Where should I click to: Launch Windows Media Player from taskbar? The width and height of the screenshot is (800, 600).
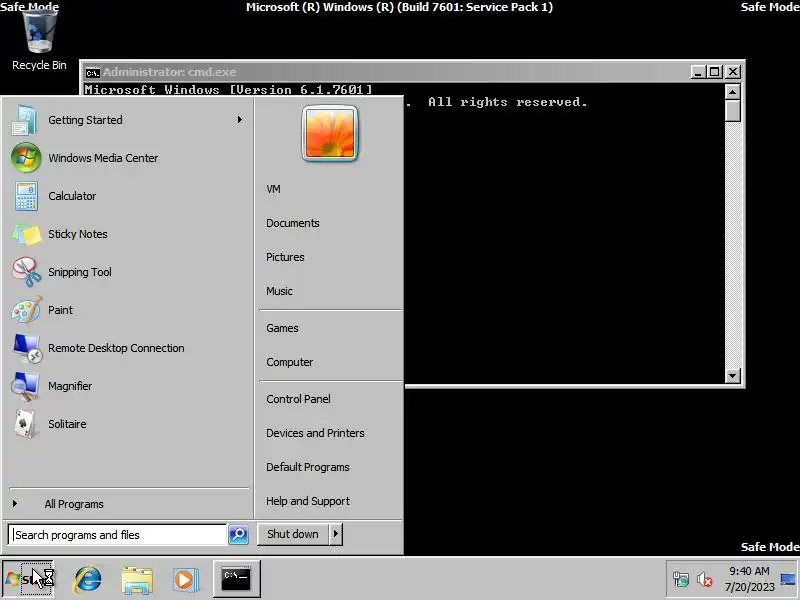click(185, 579)
